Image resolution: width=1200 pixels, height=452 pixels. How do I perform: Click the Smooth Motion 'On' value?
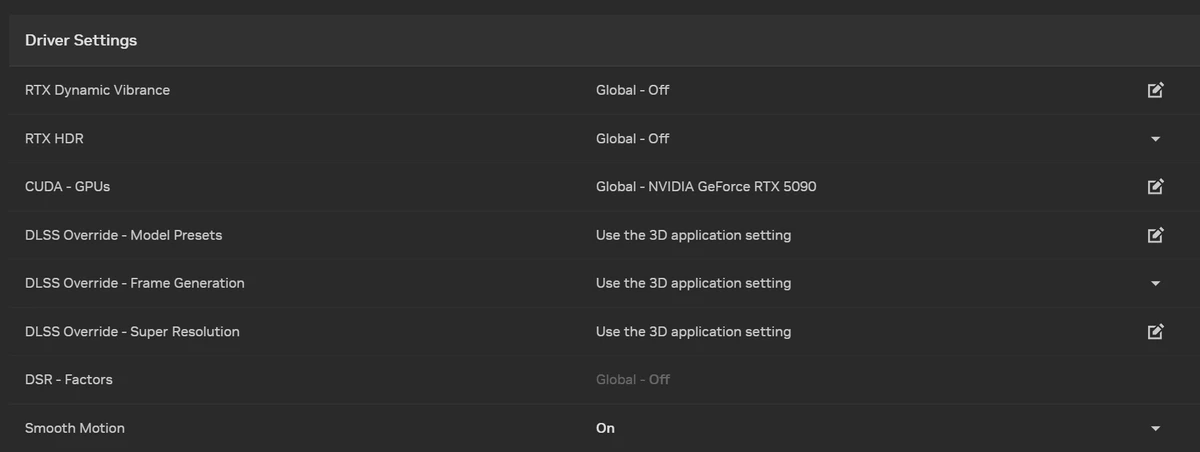point(605,428)
